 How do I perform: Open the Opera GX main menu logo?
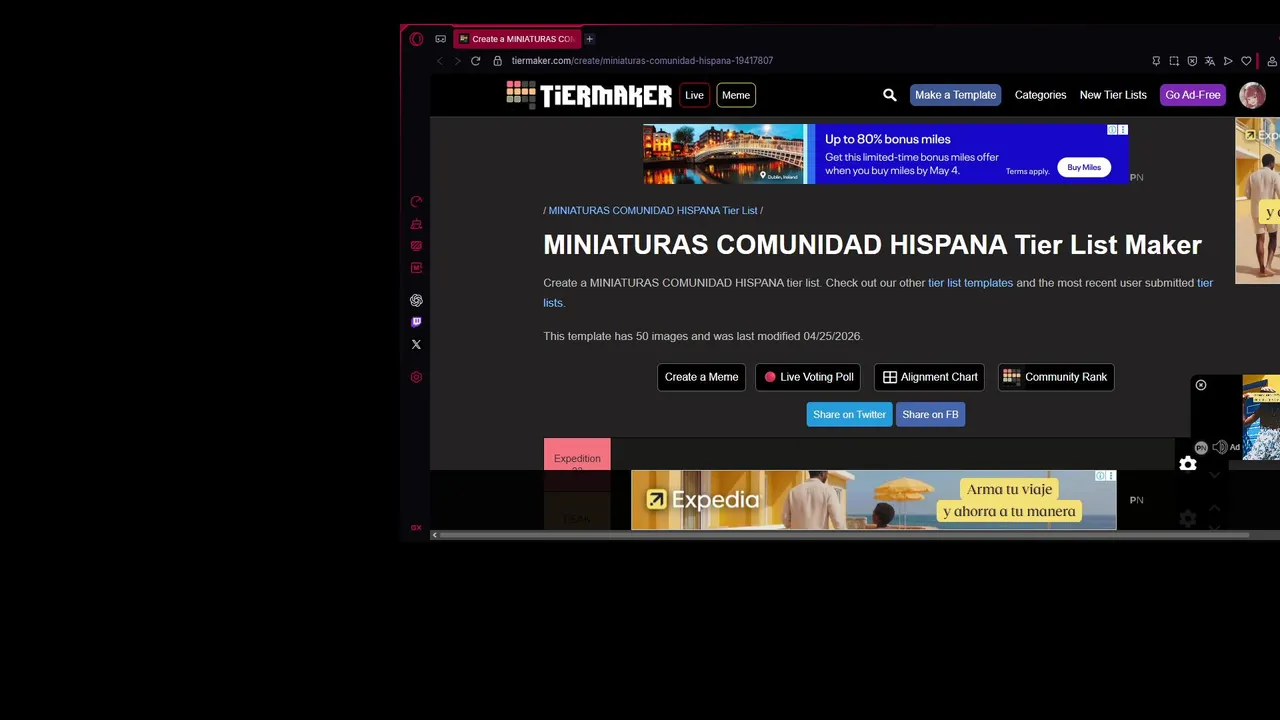click(416, 39)
